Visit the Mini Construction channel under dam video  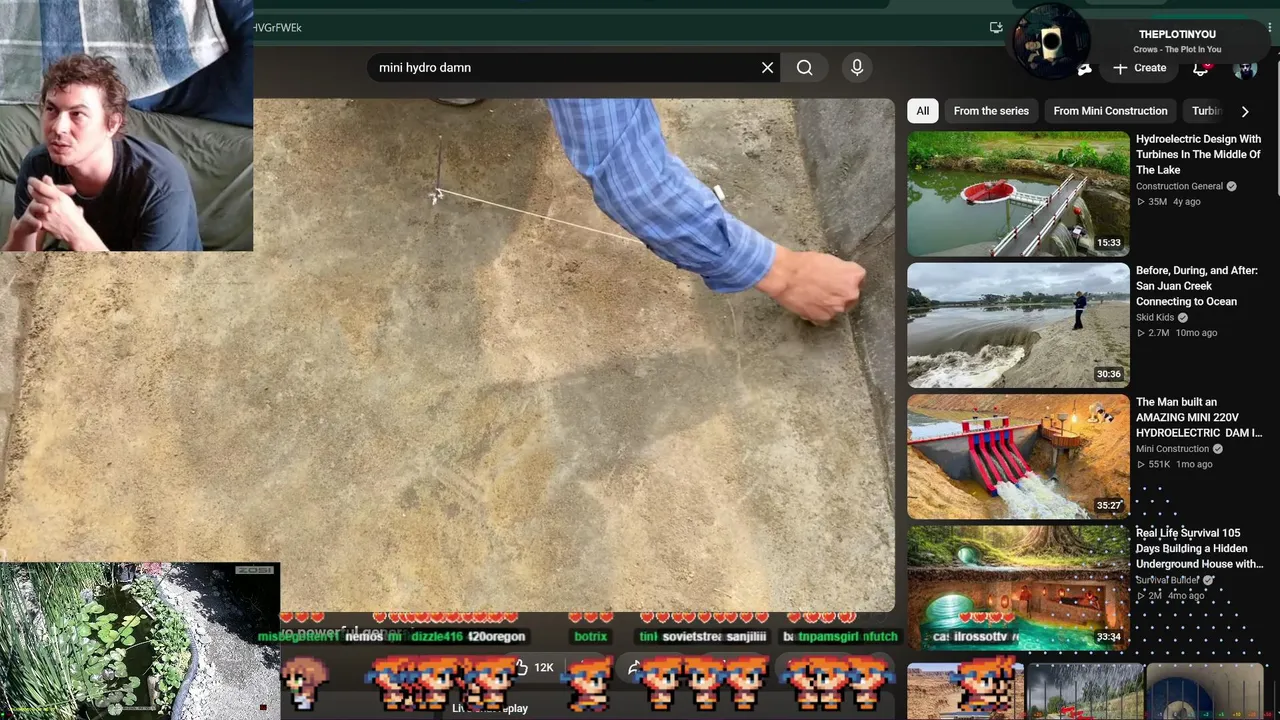(x=1173, y=449)
